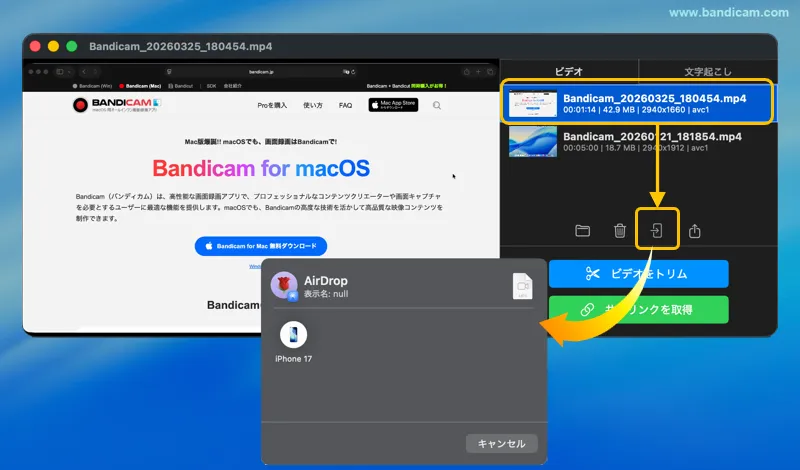Select the Bandicam_20260325_180454.mp4 video row
Screen dimensions: 800x470
638,104
